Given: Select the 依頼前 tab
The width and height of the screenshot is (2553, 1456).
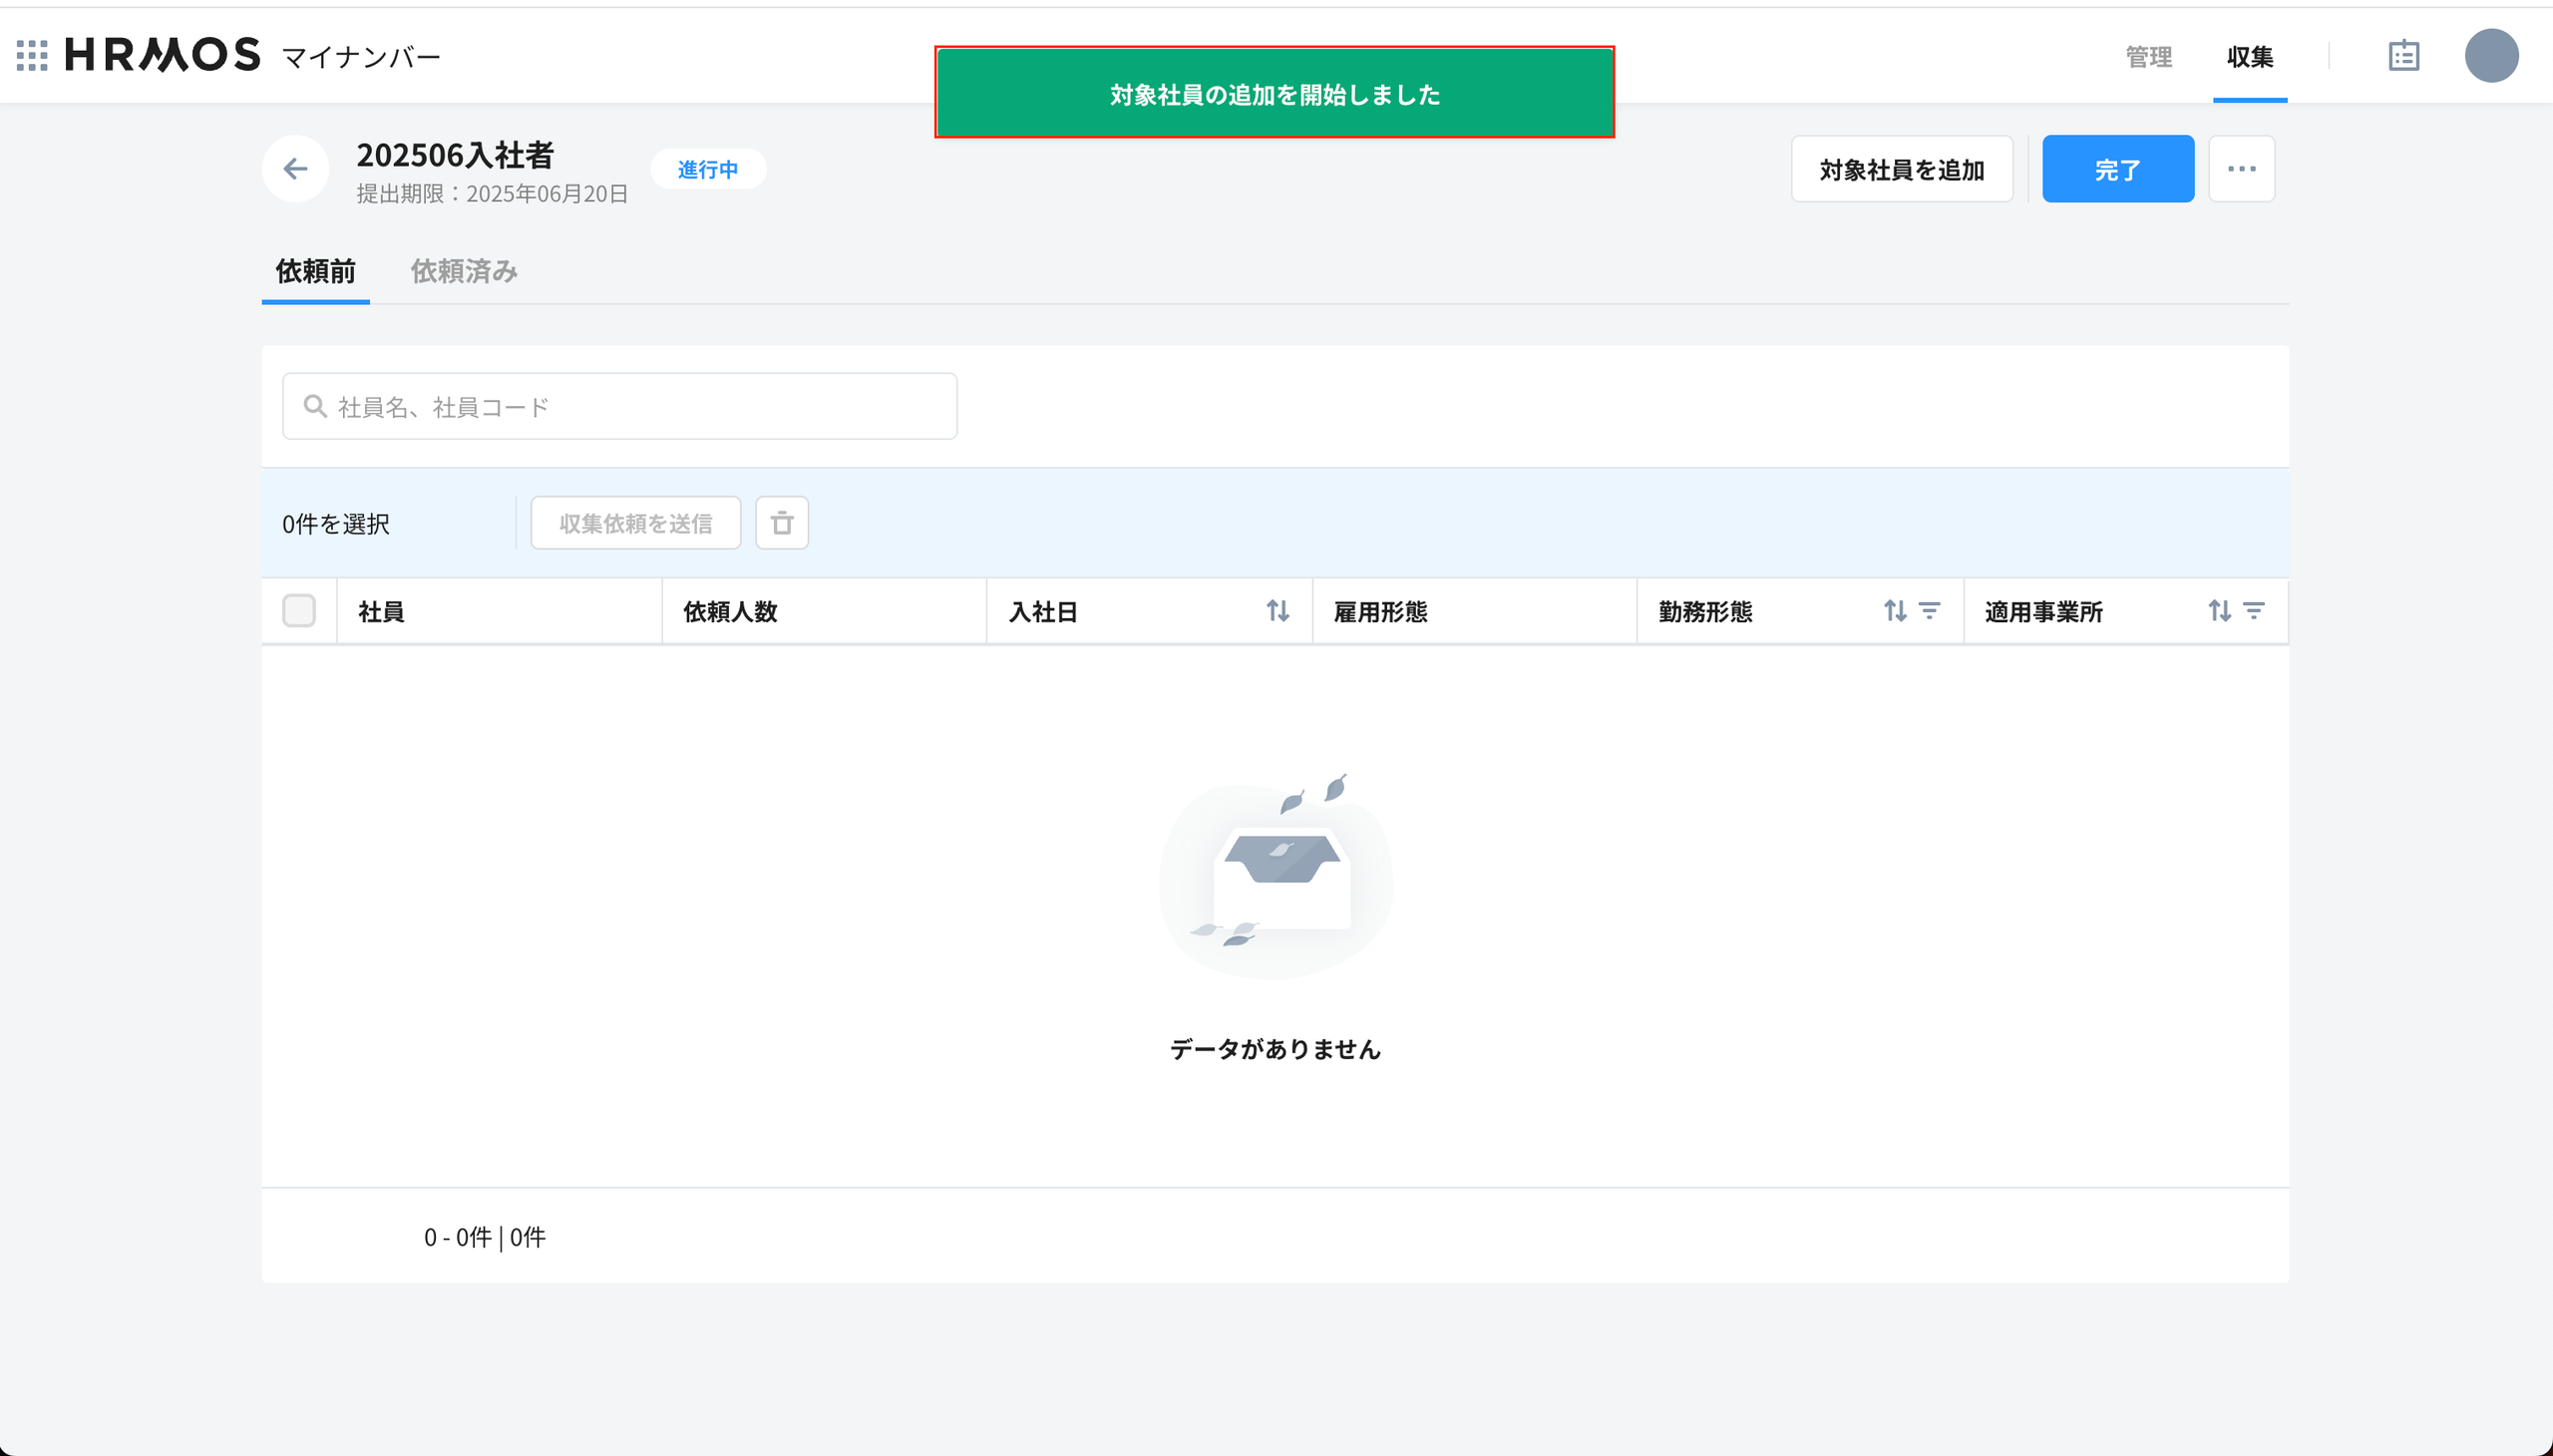Looking at the screenshot, I should 315,271.
